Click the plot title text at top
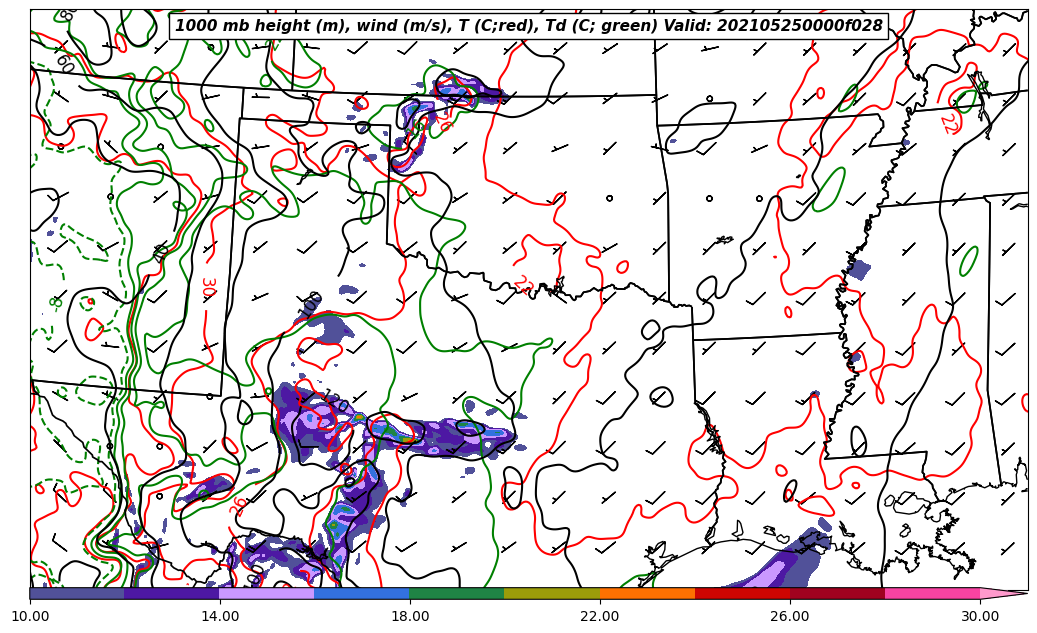The width and height of the screenshot is (1037, 633). point(529,26)
